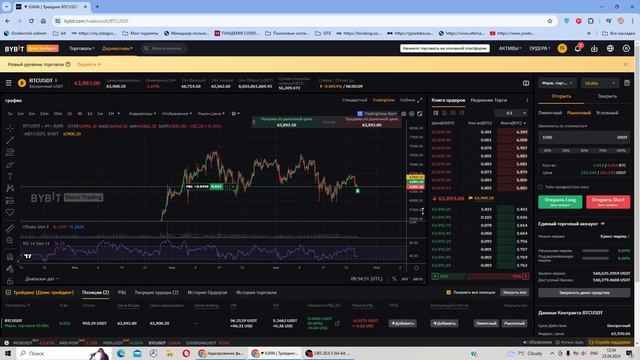640x360 pixels.
Task: Select the text tool on chart toolbar
Action: point(10,176)
